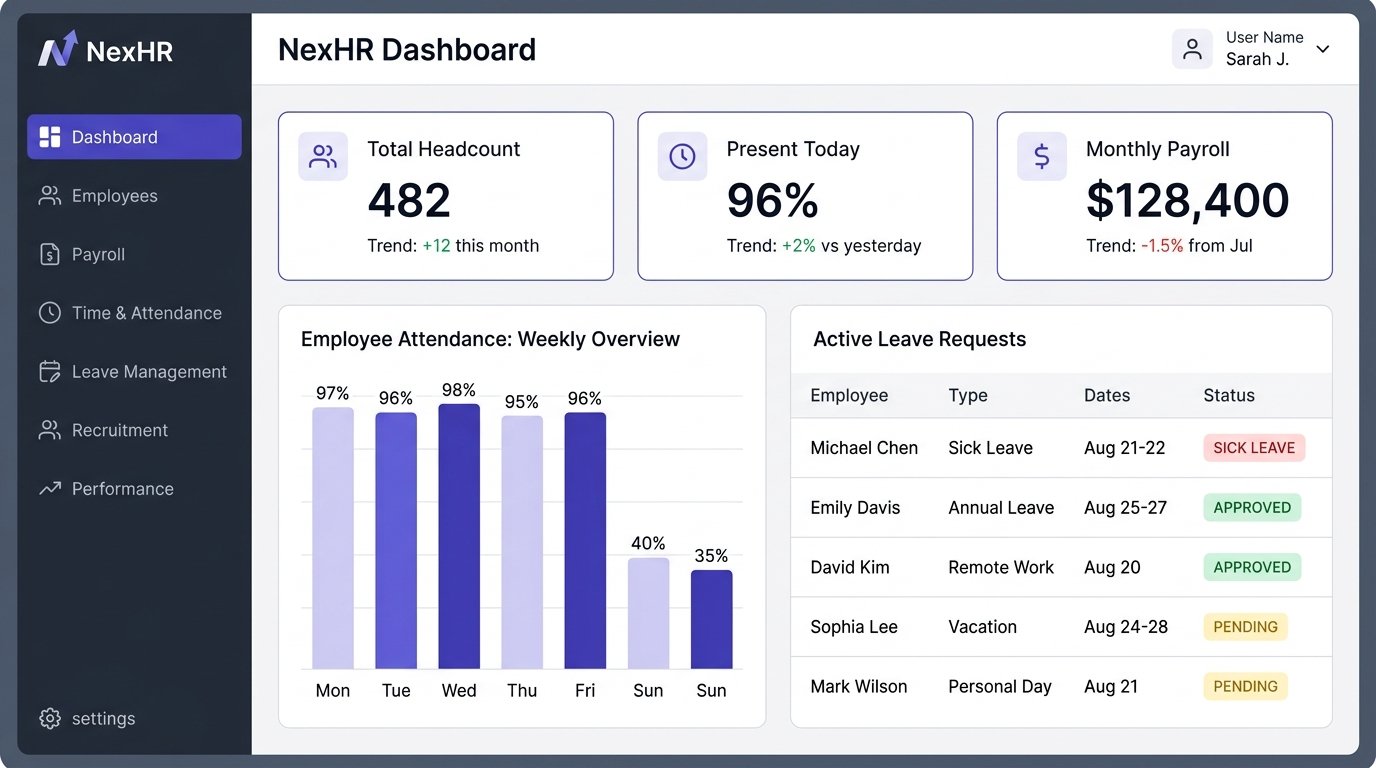Click the settings gear icon
The width and height of the screenshot is (1376, 768).
point(49,718)
